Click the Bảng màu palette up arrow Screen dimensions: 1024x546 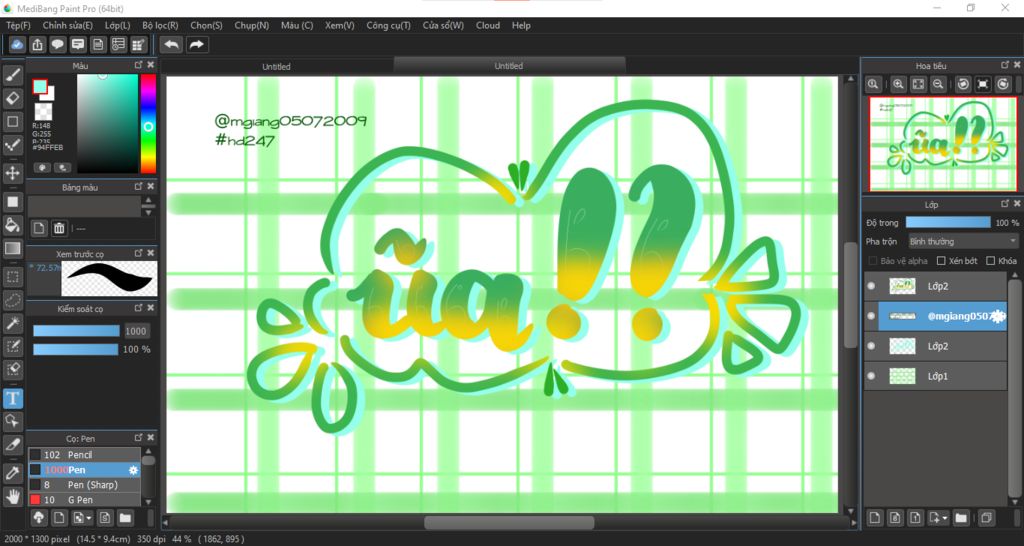click(x=149, y=201)
